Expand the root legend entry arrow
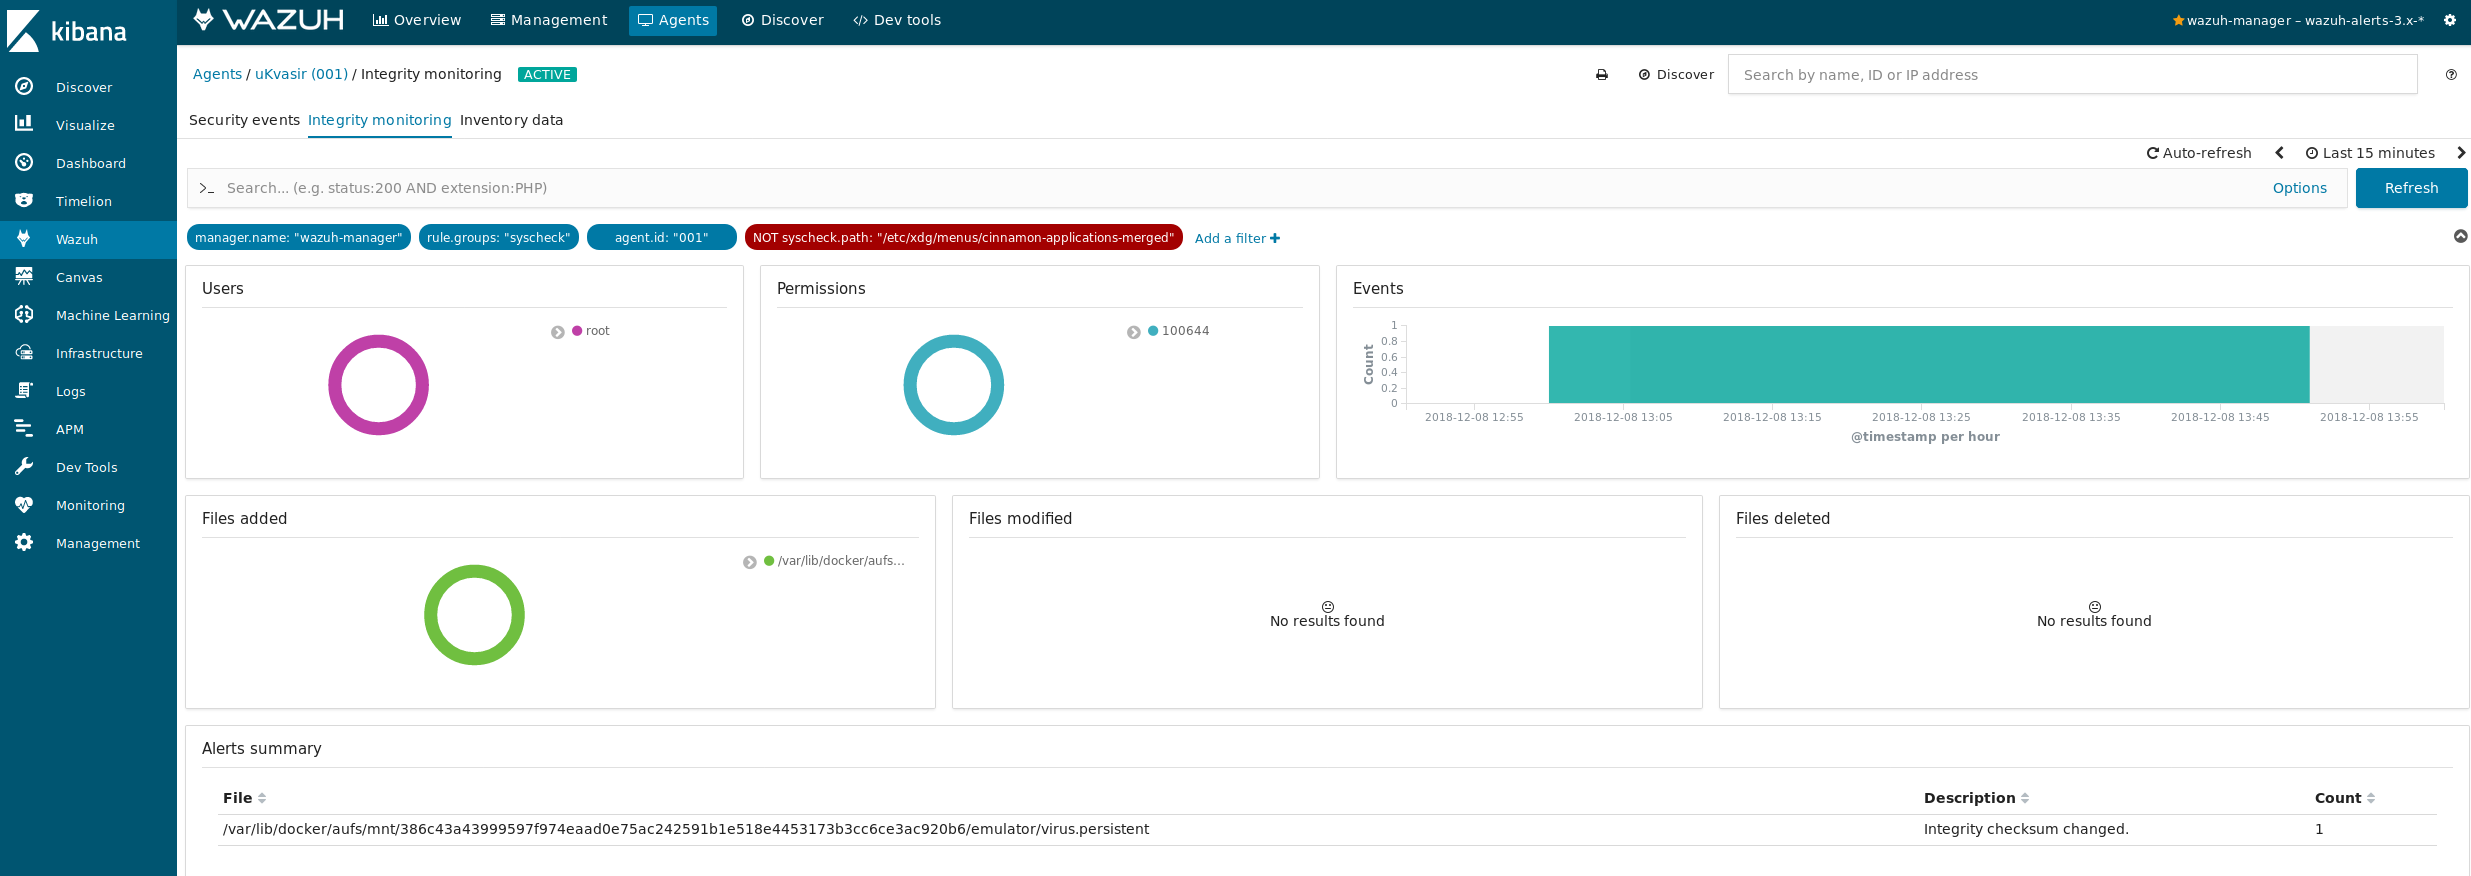 pyautogui.click(x=558, y=332)
